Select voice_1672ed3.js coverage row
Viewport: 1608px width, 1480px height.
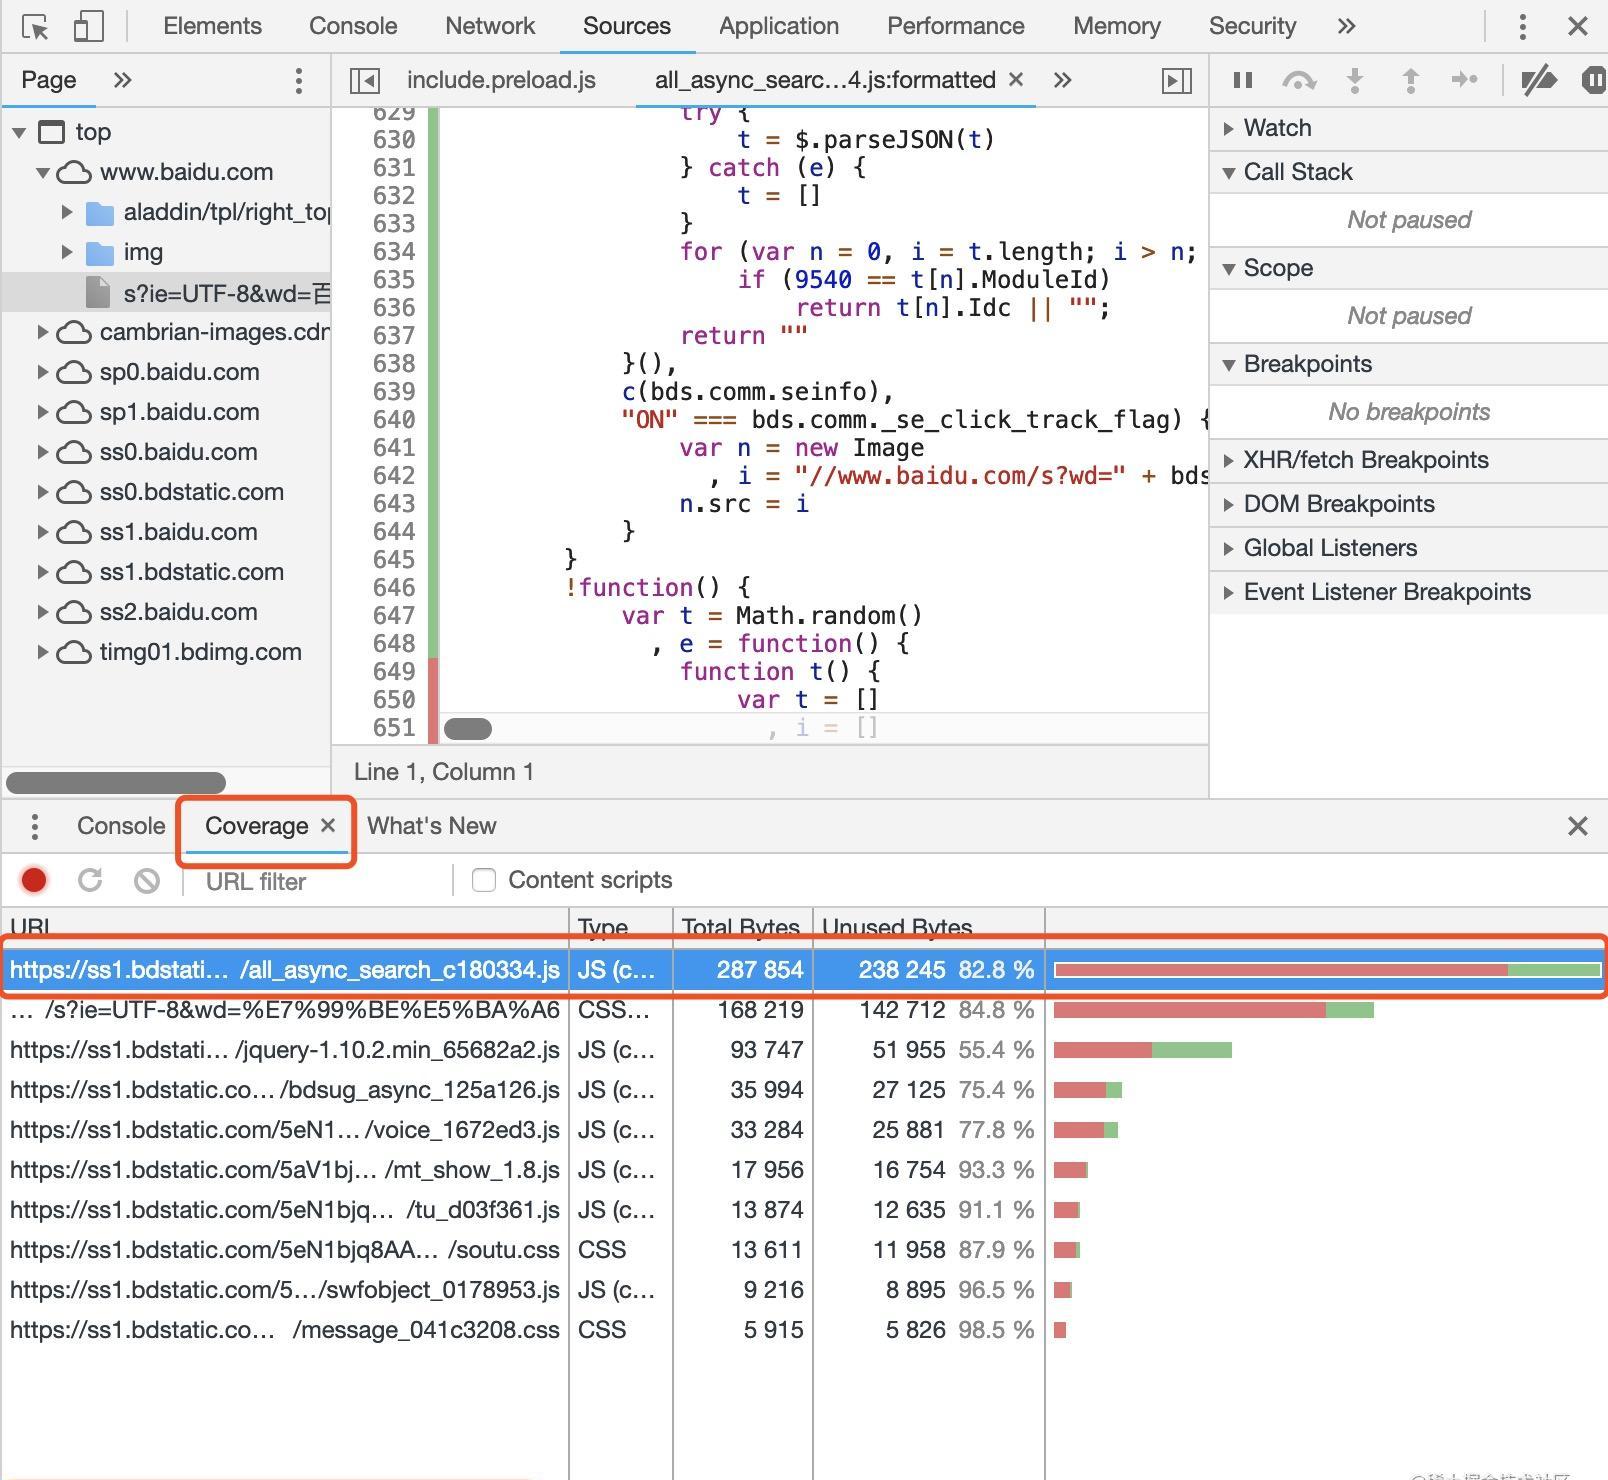(x=803, y=1130)
